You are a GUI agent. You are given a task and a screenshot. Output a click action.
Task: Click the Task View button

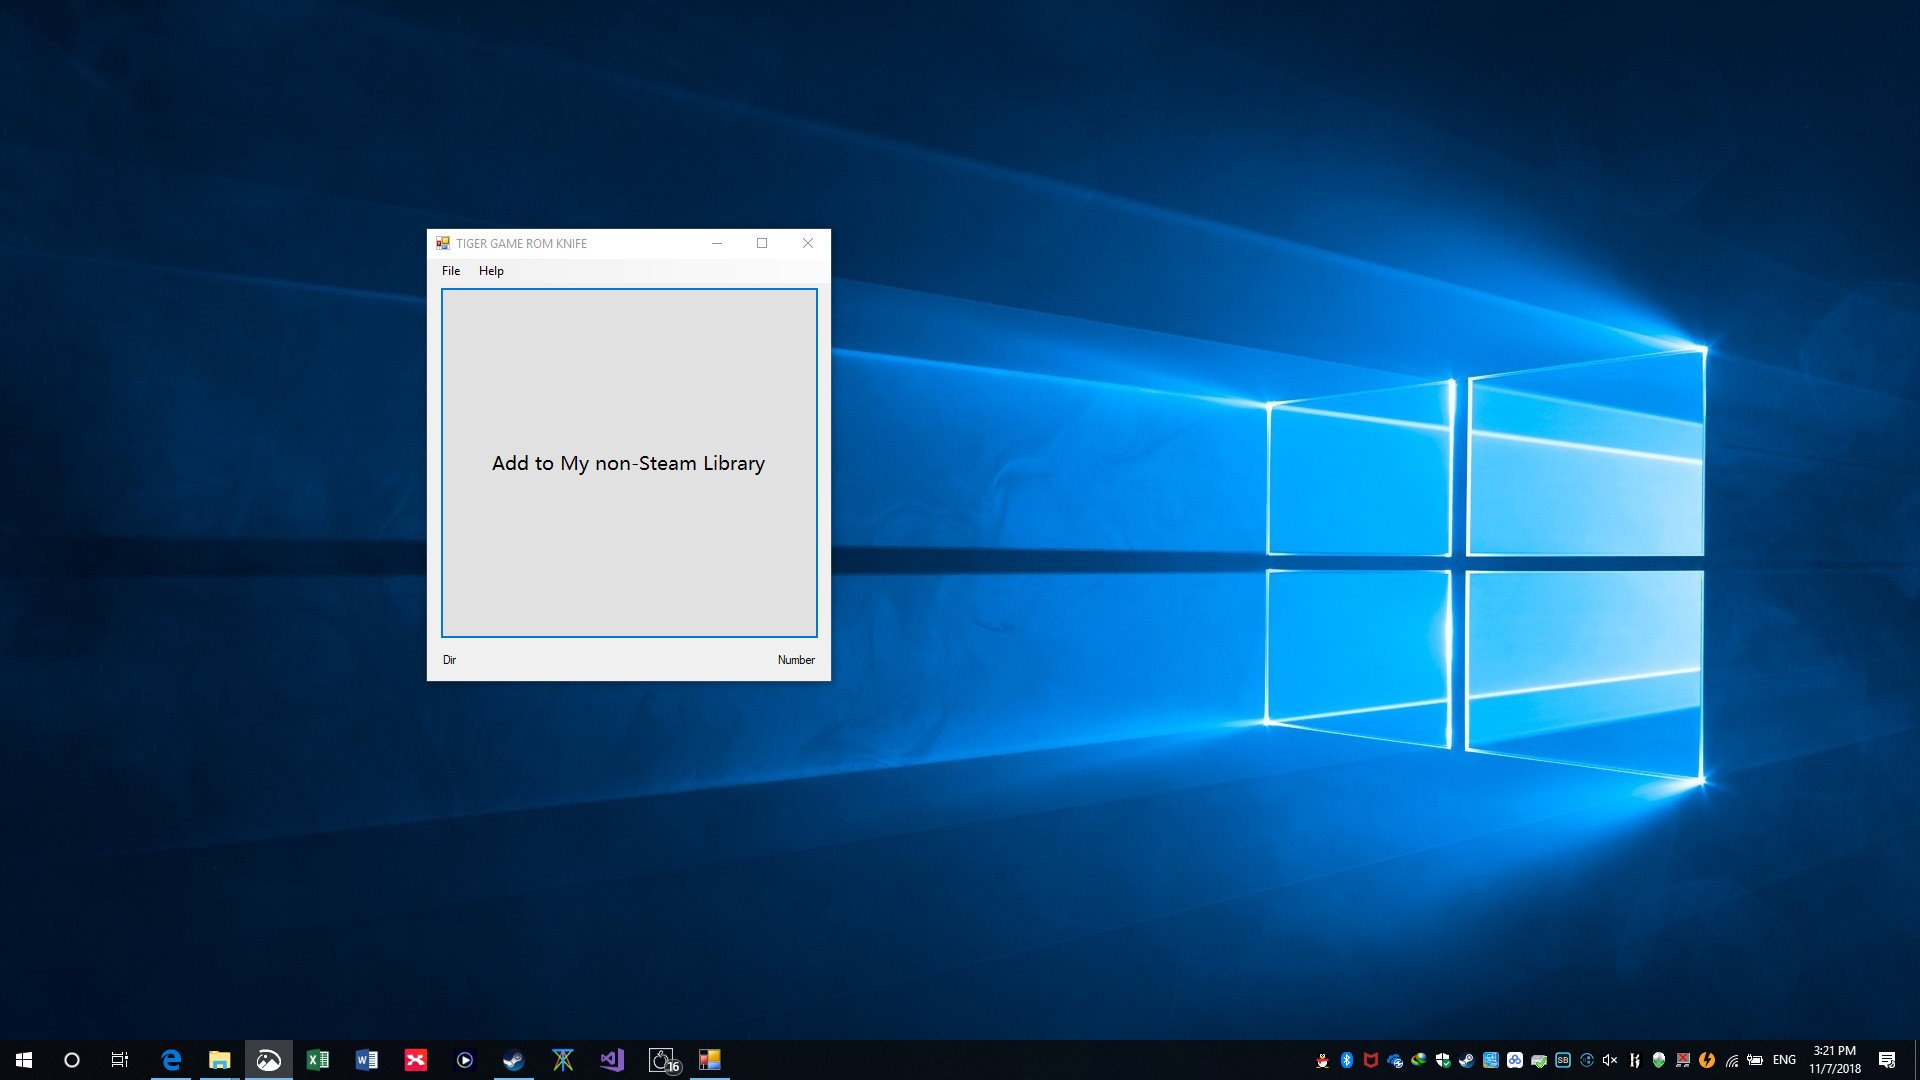pyautogui.click(x=119, y=1059)
